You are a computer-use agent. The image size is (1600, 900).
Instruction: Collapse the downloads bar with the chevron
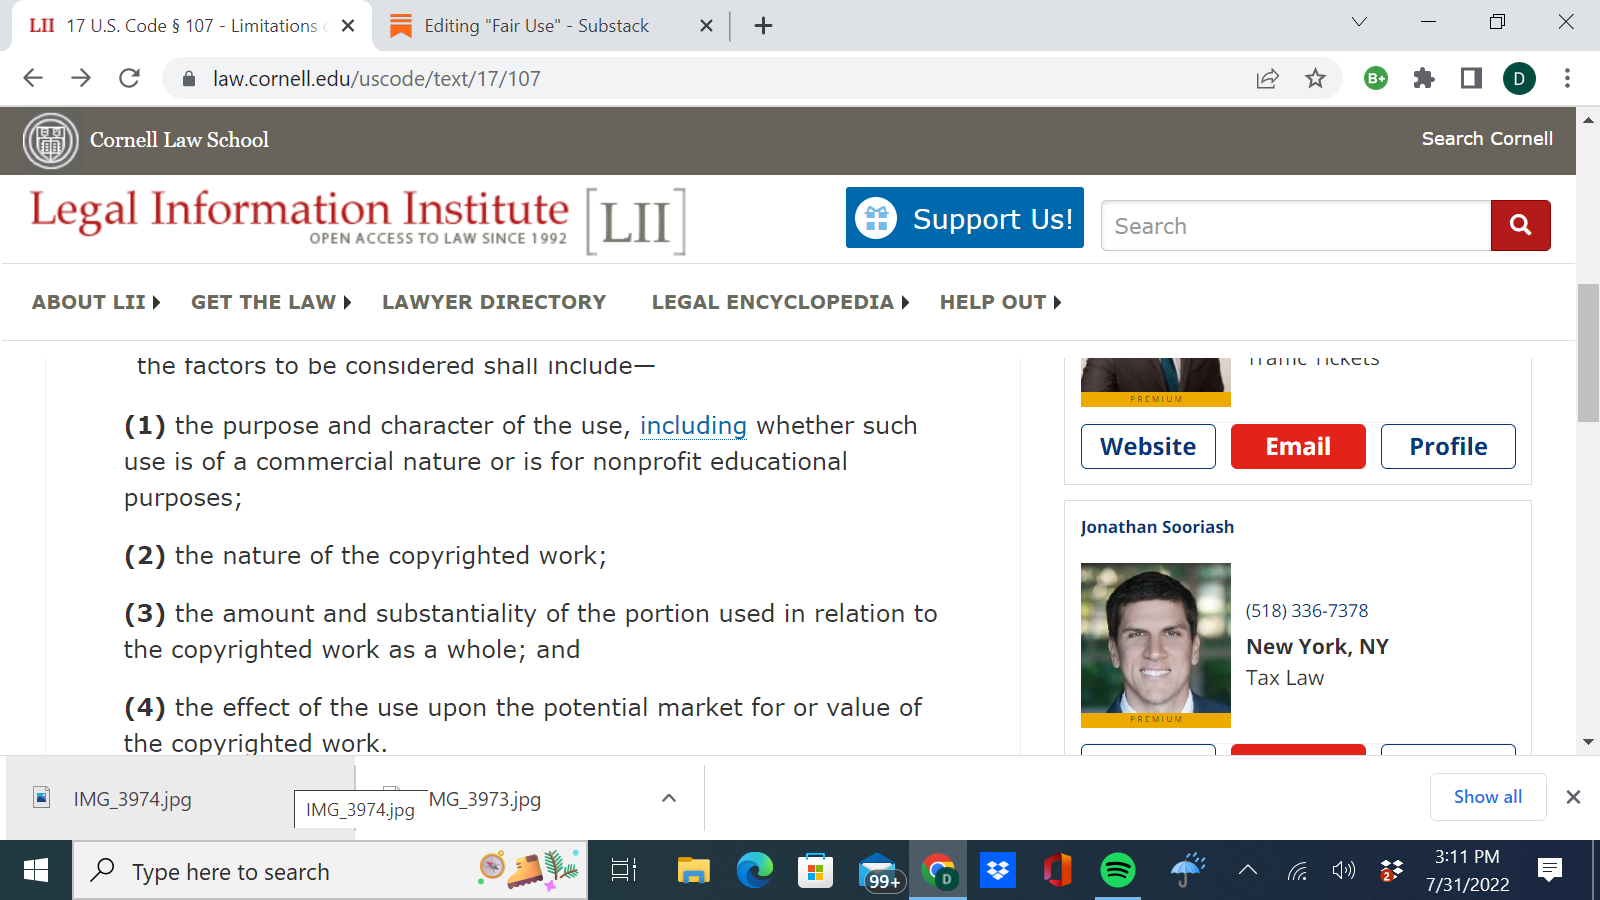coord(667,797)
